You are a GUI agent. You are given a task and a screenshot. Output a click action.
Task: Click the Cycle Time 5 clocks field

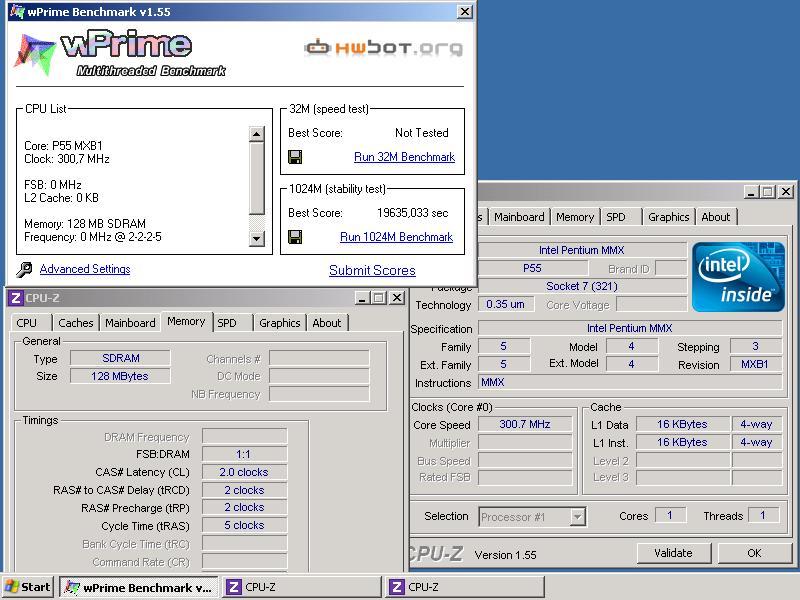pos(244,525)
